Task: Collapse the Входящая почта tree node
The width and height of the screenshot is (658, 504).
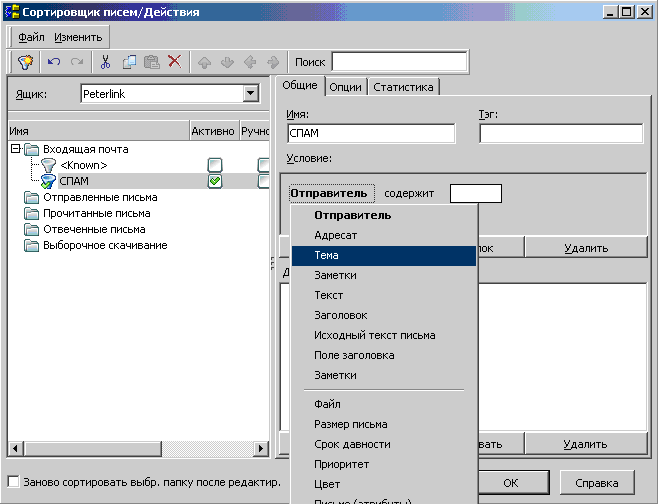Action: pos(15,149)
